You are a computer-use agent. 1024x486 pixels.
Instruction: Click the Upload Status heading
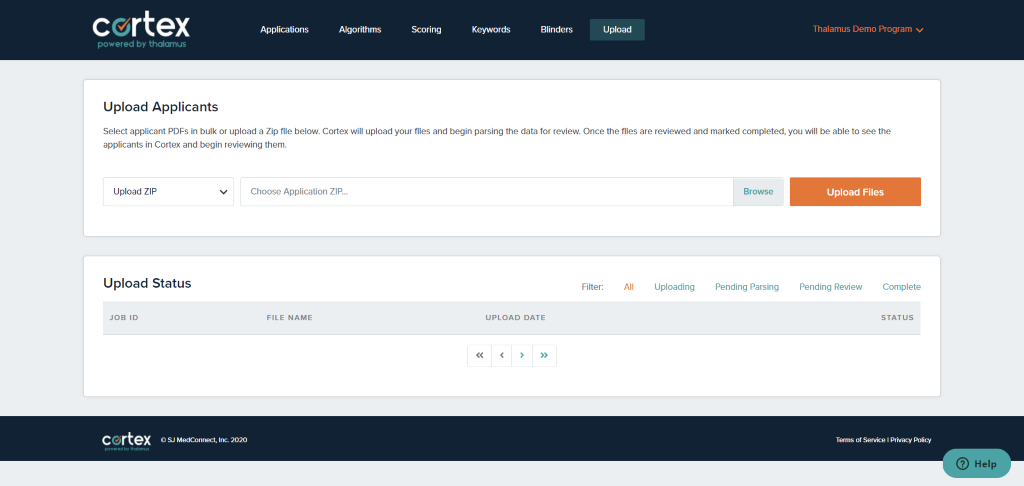[147, 283]
